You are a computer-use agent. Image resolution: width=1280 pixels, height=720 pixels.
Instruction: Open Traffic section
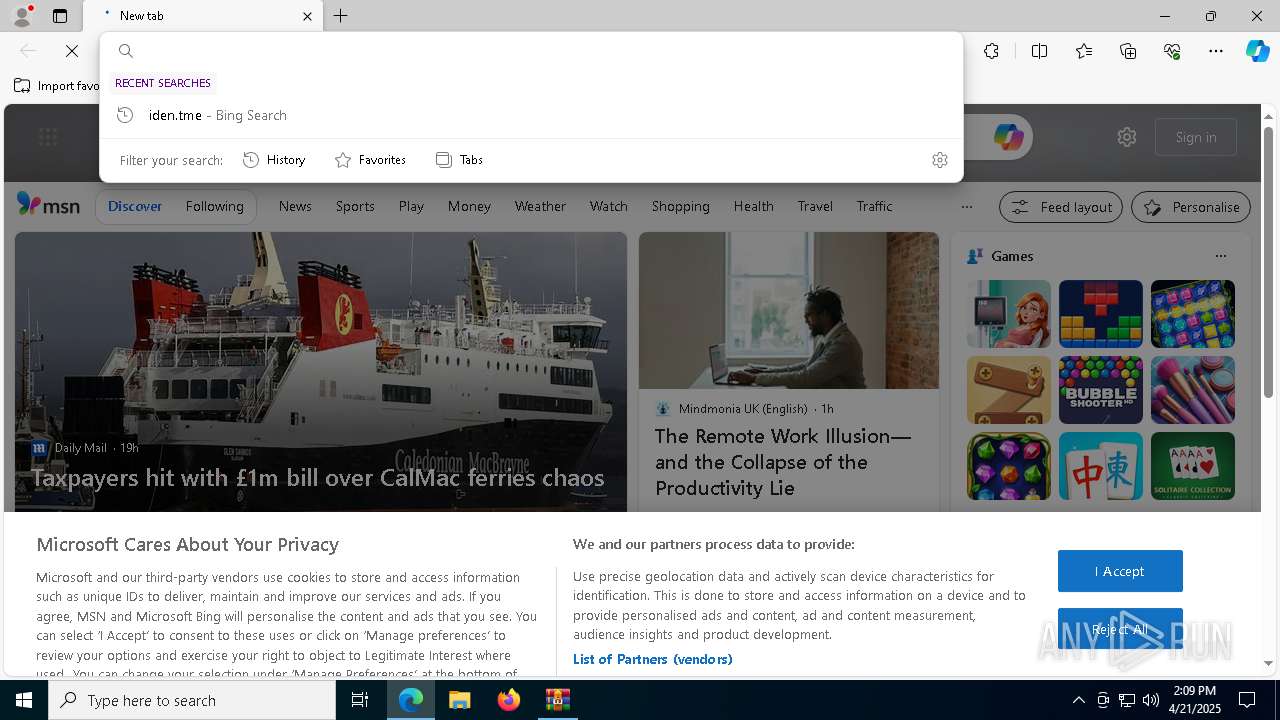pos(874,206)
